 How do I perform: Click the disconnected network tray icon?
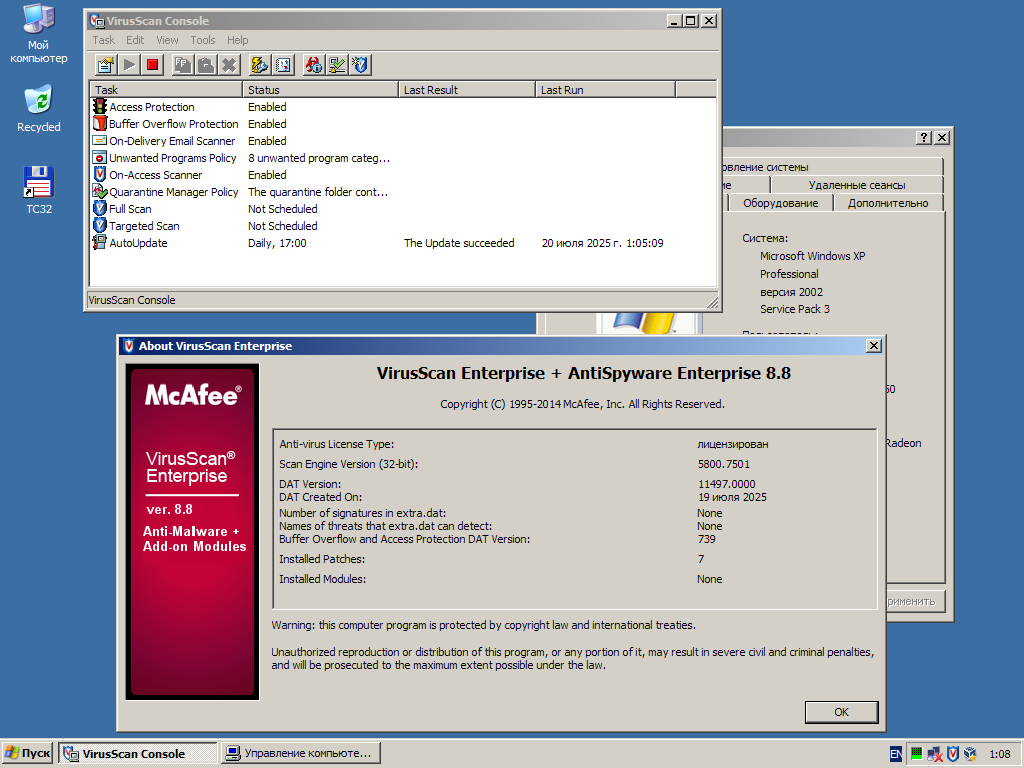(935, 754)
